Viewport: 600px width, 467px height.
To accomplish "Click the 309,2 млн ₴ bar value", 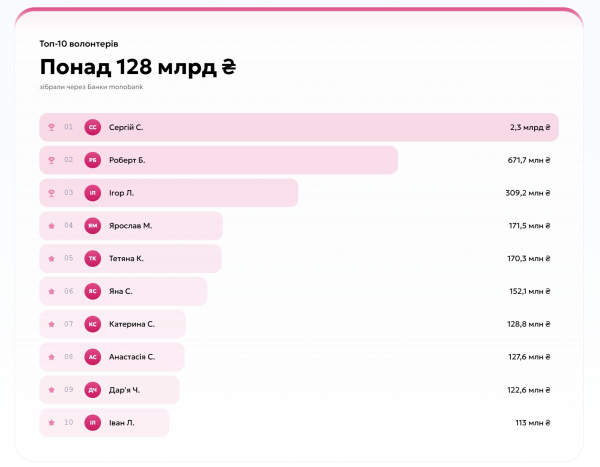I will pyautogui.click(x=528, y=193).
